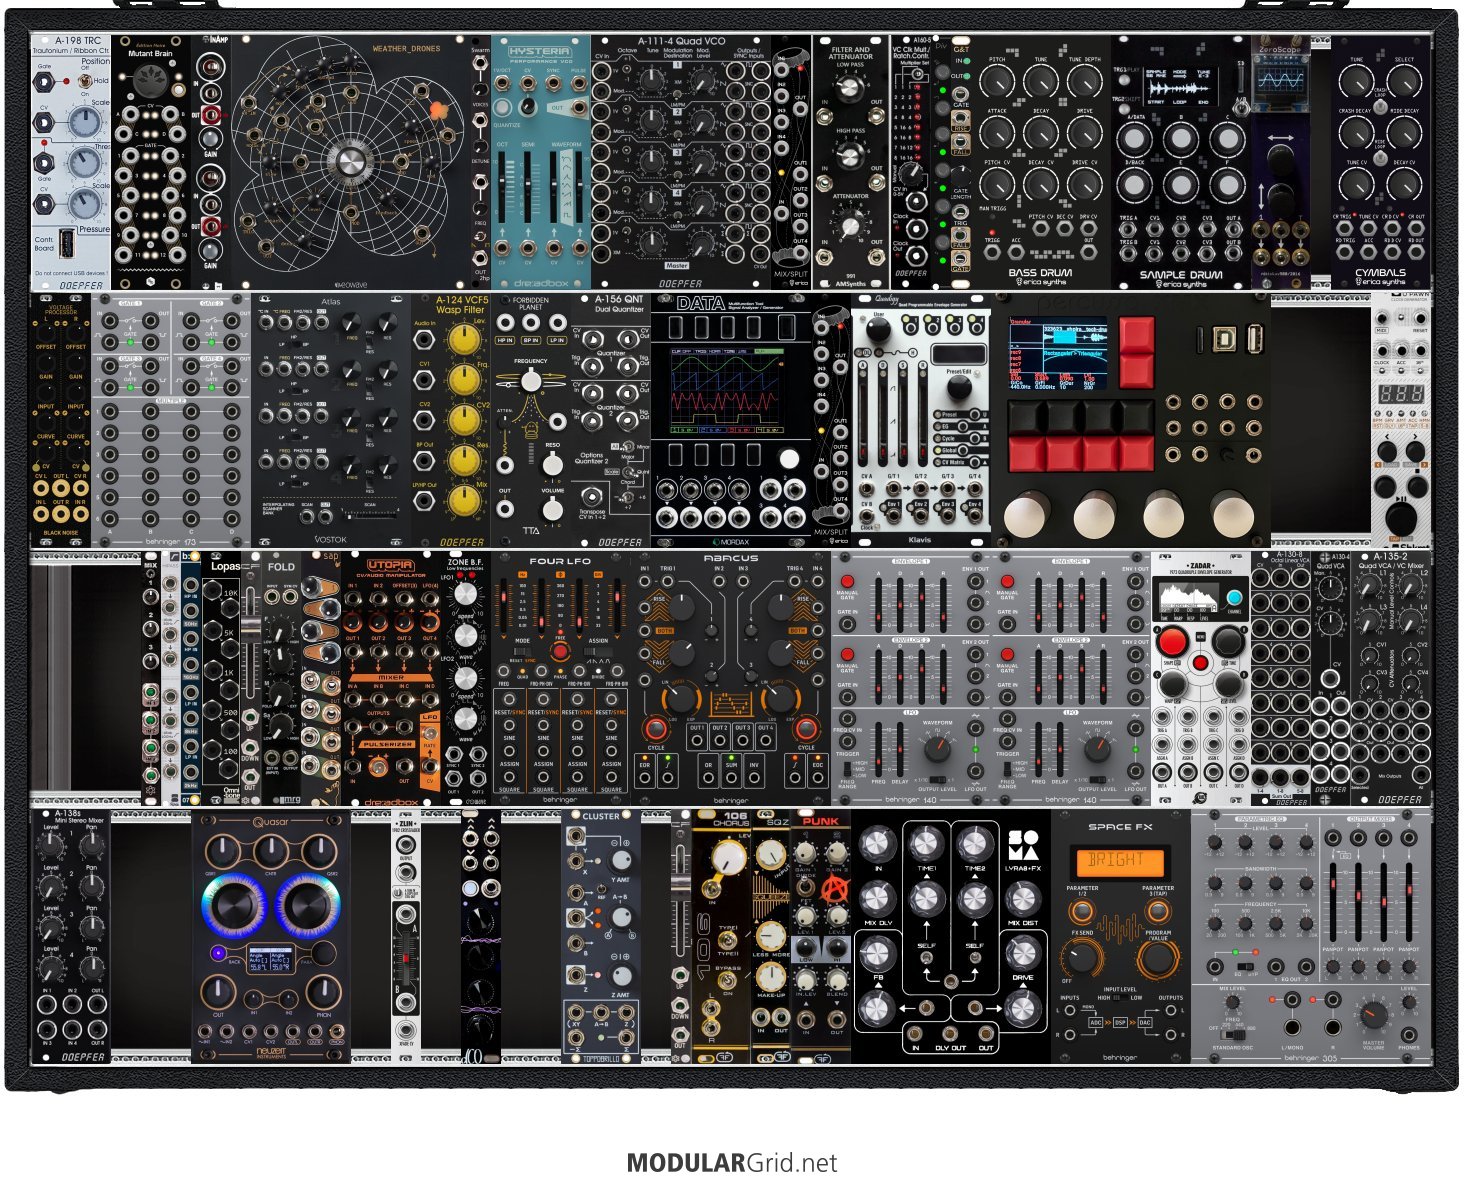The width and height of the screenshot is (1466, 1184).
Task: Click the numeric LED display on the clock module
Action: 1400,394
